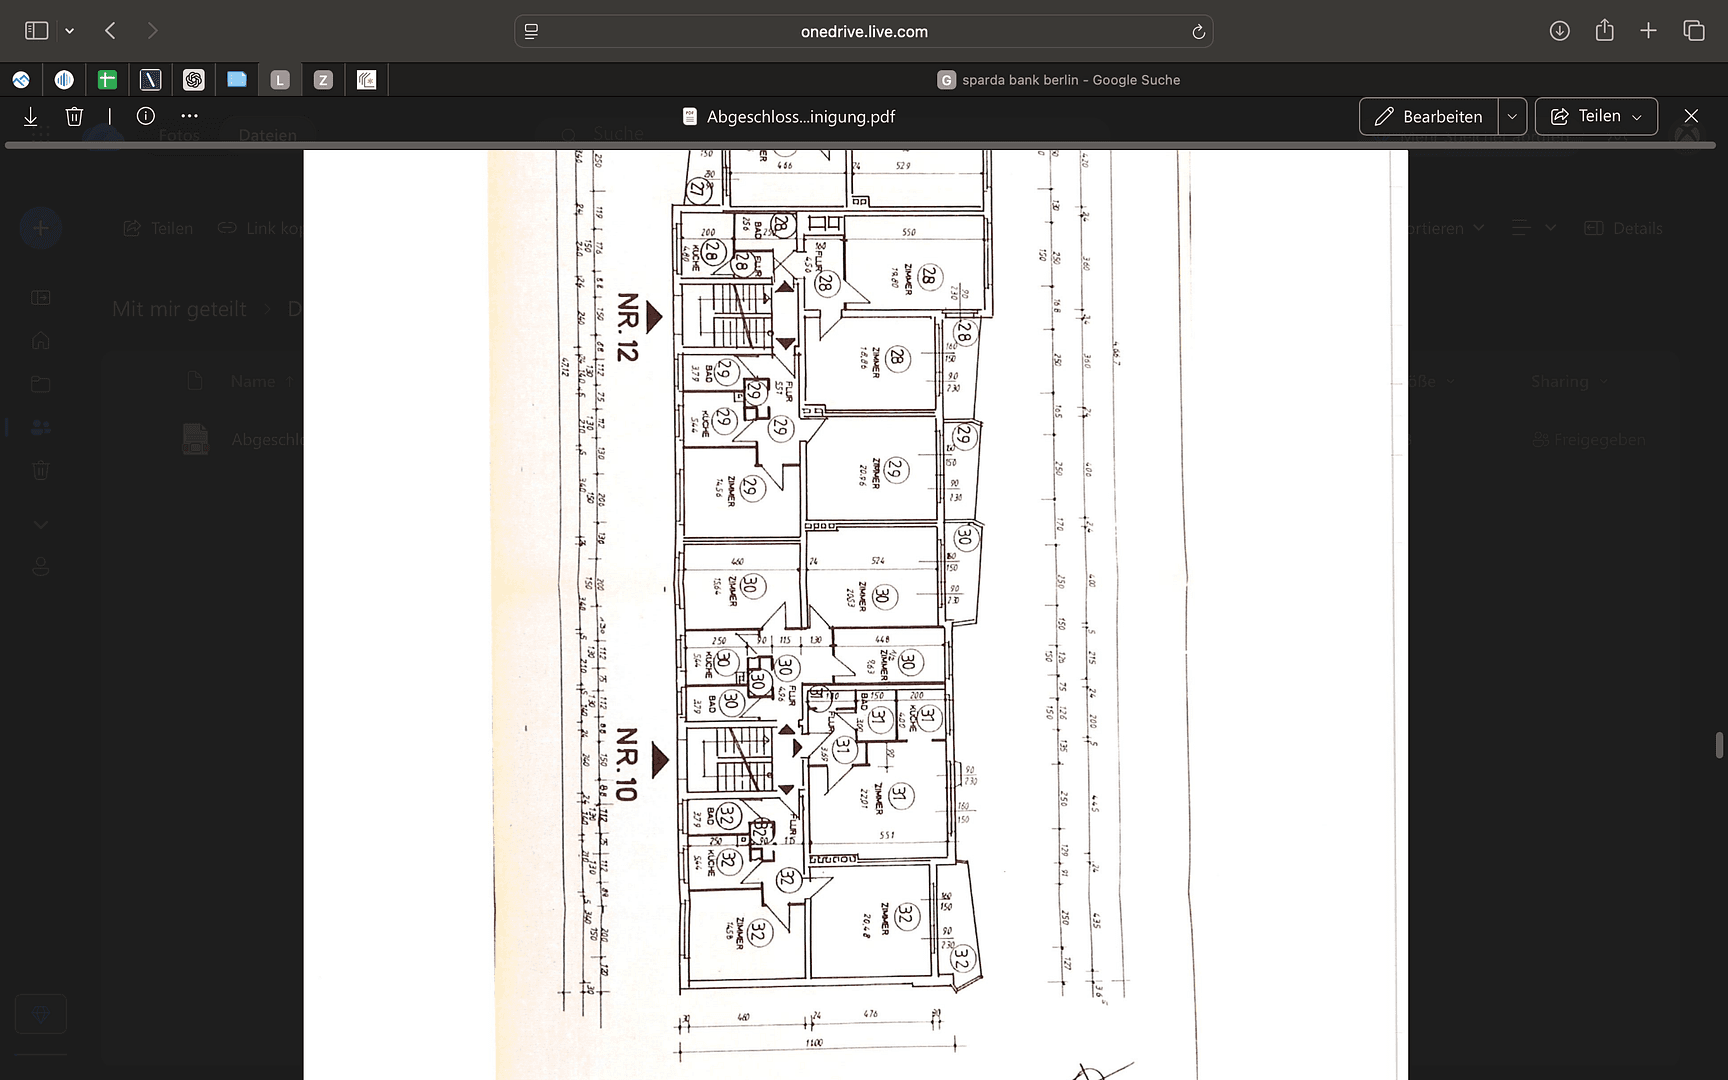Switch to the pinned green spreadsheet tab
Screen dimensions: 1728x1080
click(x=107, y=80)
